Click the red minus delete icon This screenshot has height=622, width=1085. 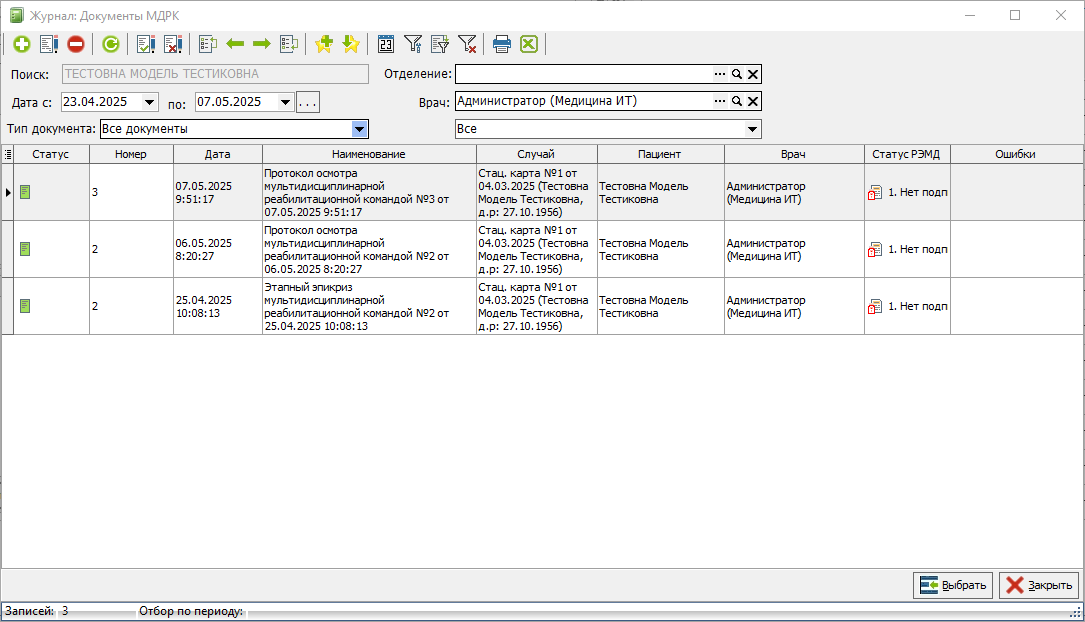[x=76, y=44]
